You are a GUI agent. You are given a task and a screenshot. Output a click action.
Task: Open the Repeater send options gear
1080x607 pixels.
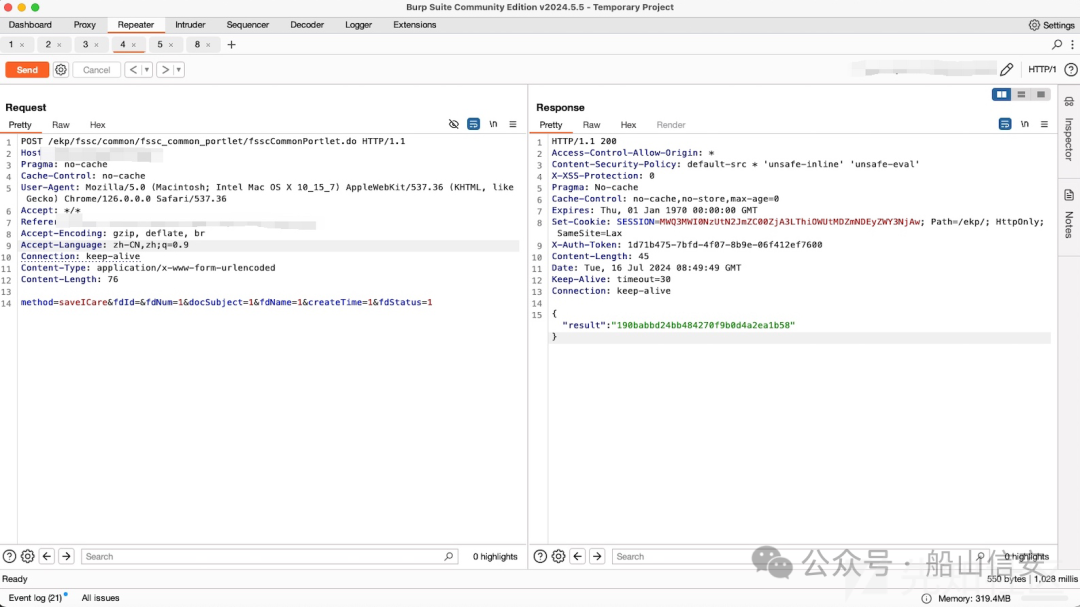pyautogui.click(x=61, y=70)
